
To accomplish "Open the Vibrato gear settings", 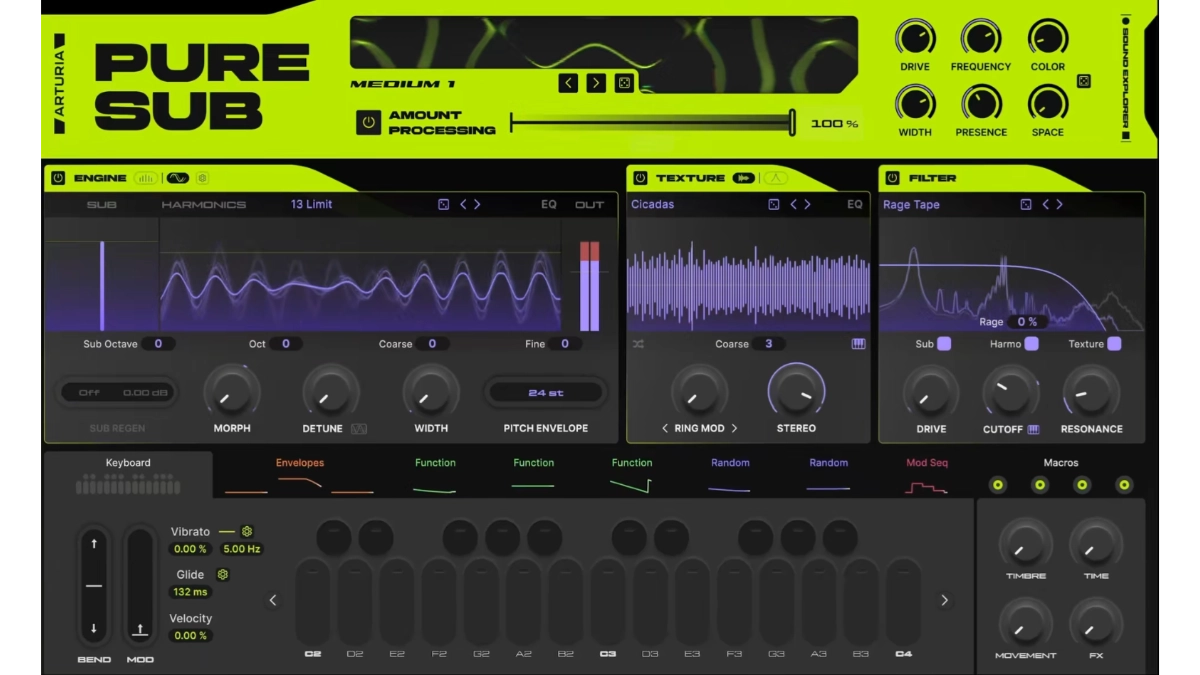I will pos(247,531).
